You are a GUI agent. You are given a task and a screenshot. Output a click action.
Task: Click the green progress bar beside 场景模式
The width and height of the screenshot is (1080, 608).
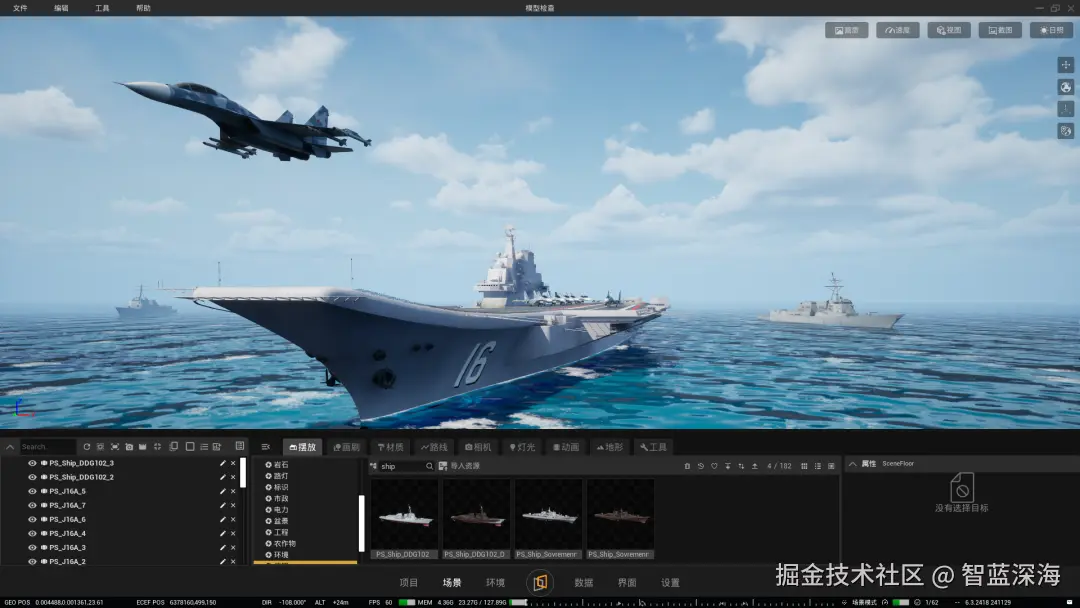(x=901, y=602)
